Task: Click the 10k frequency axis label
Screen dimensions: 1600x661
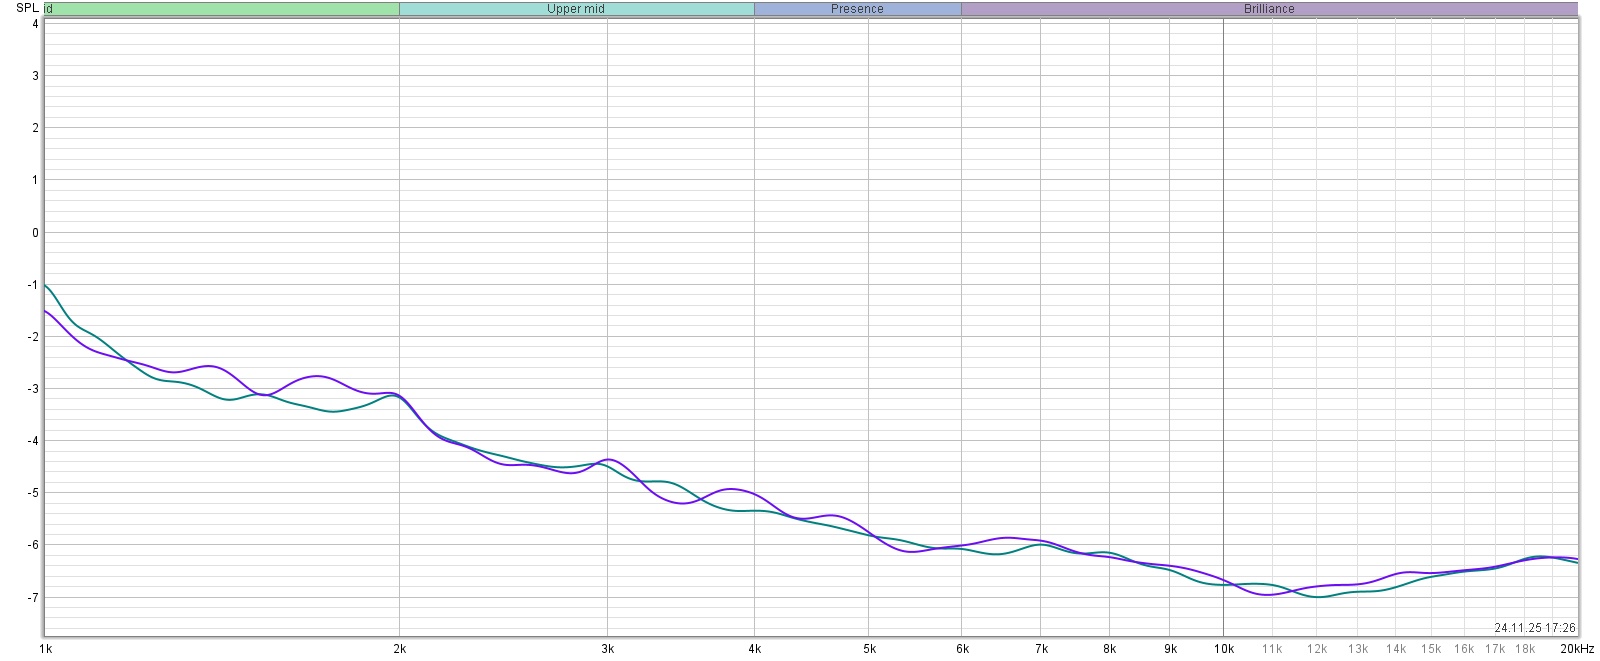Action: coord(1223,649)
